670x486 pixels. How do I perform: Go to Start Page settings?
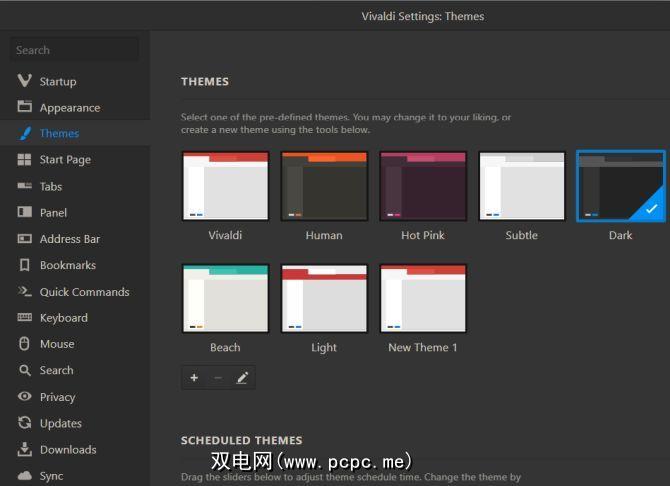[65, 160]
